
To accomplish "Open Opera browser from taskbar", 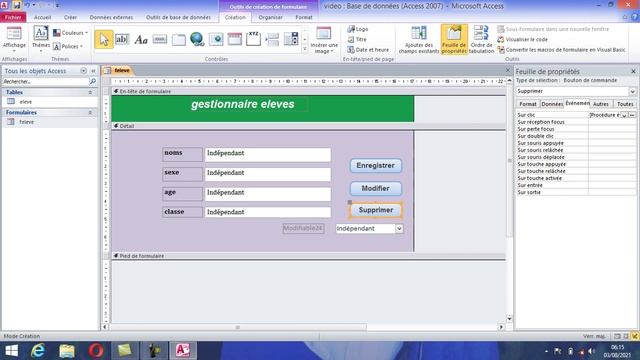I will (96, 351).
